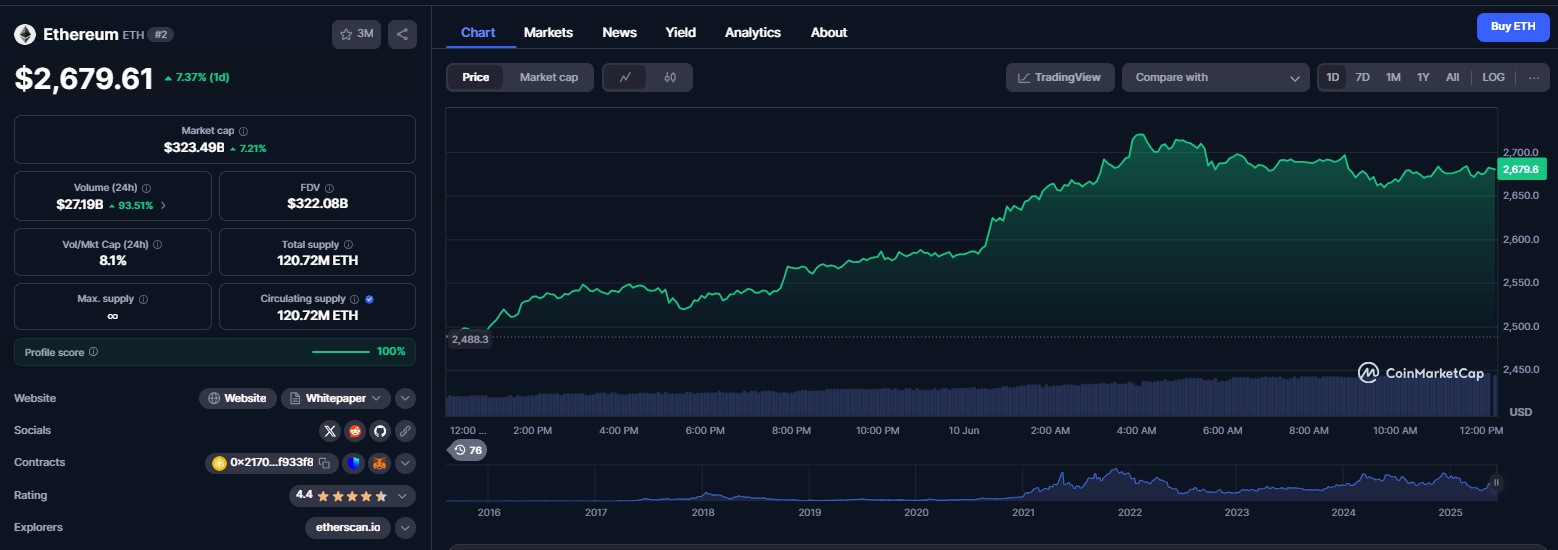Open the Reddit social icon

point(355,431)
